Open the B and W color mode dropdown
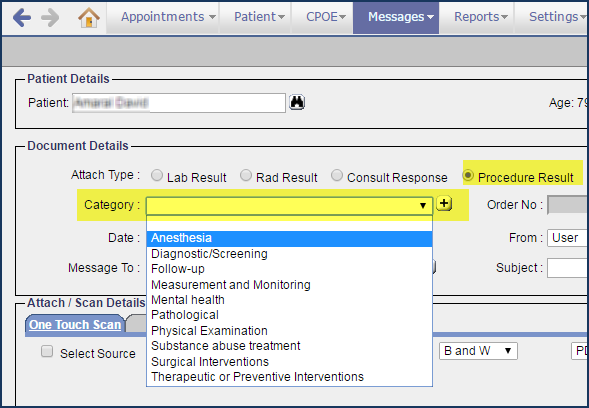The width and height of the screenshot is (589, 408). (478, 351)
